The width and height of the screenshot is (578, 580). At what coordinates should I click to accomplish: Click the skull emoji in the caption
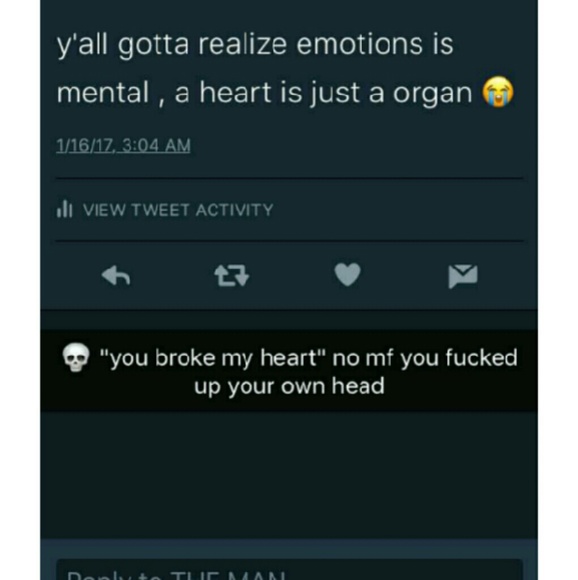pyautogui.click(x=76, y=357)
